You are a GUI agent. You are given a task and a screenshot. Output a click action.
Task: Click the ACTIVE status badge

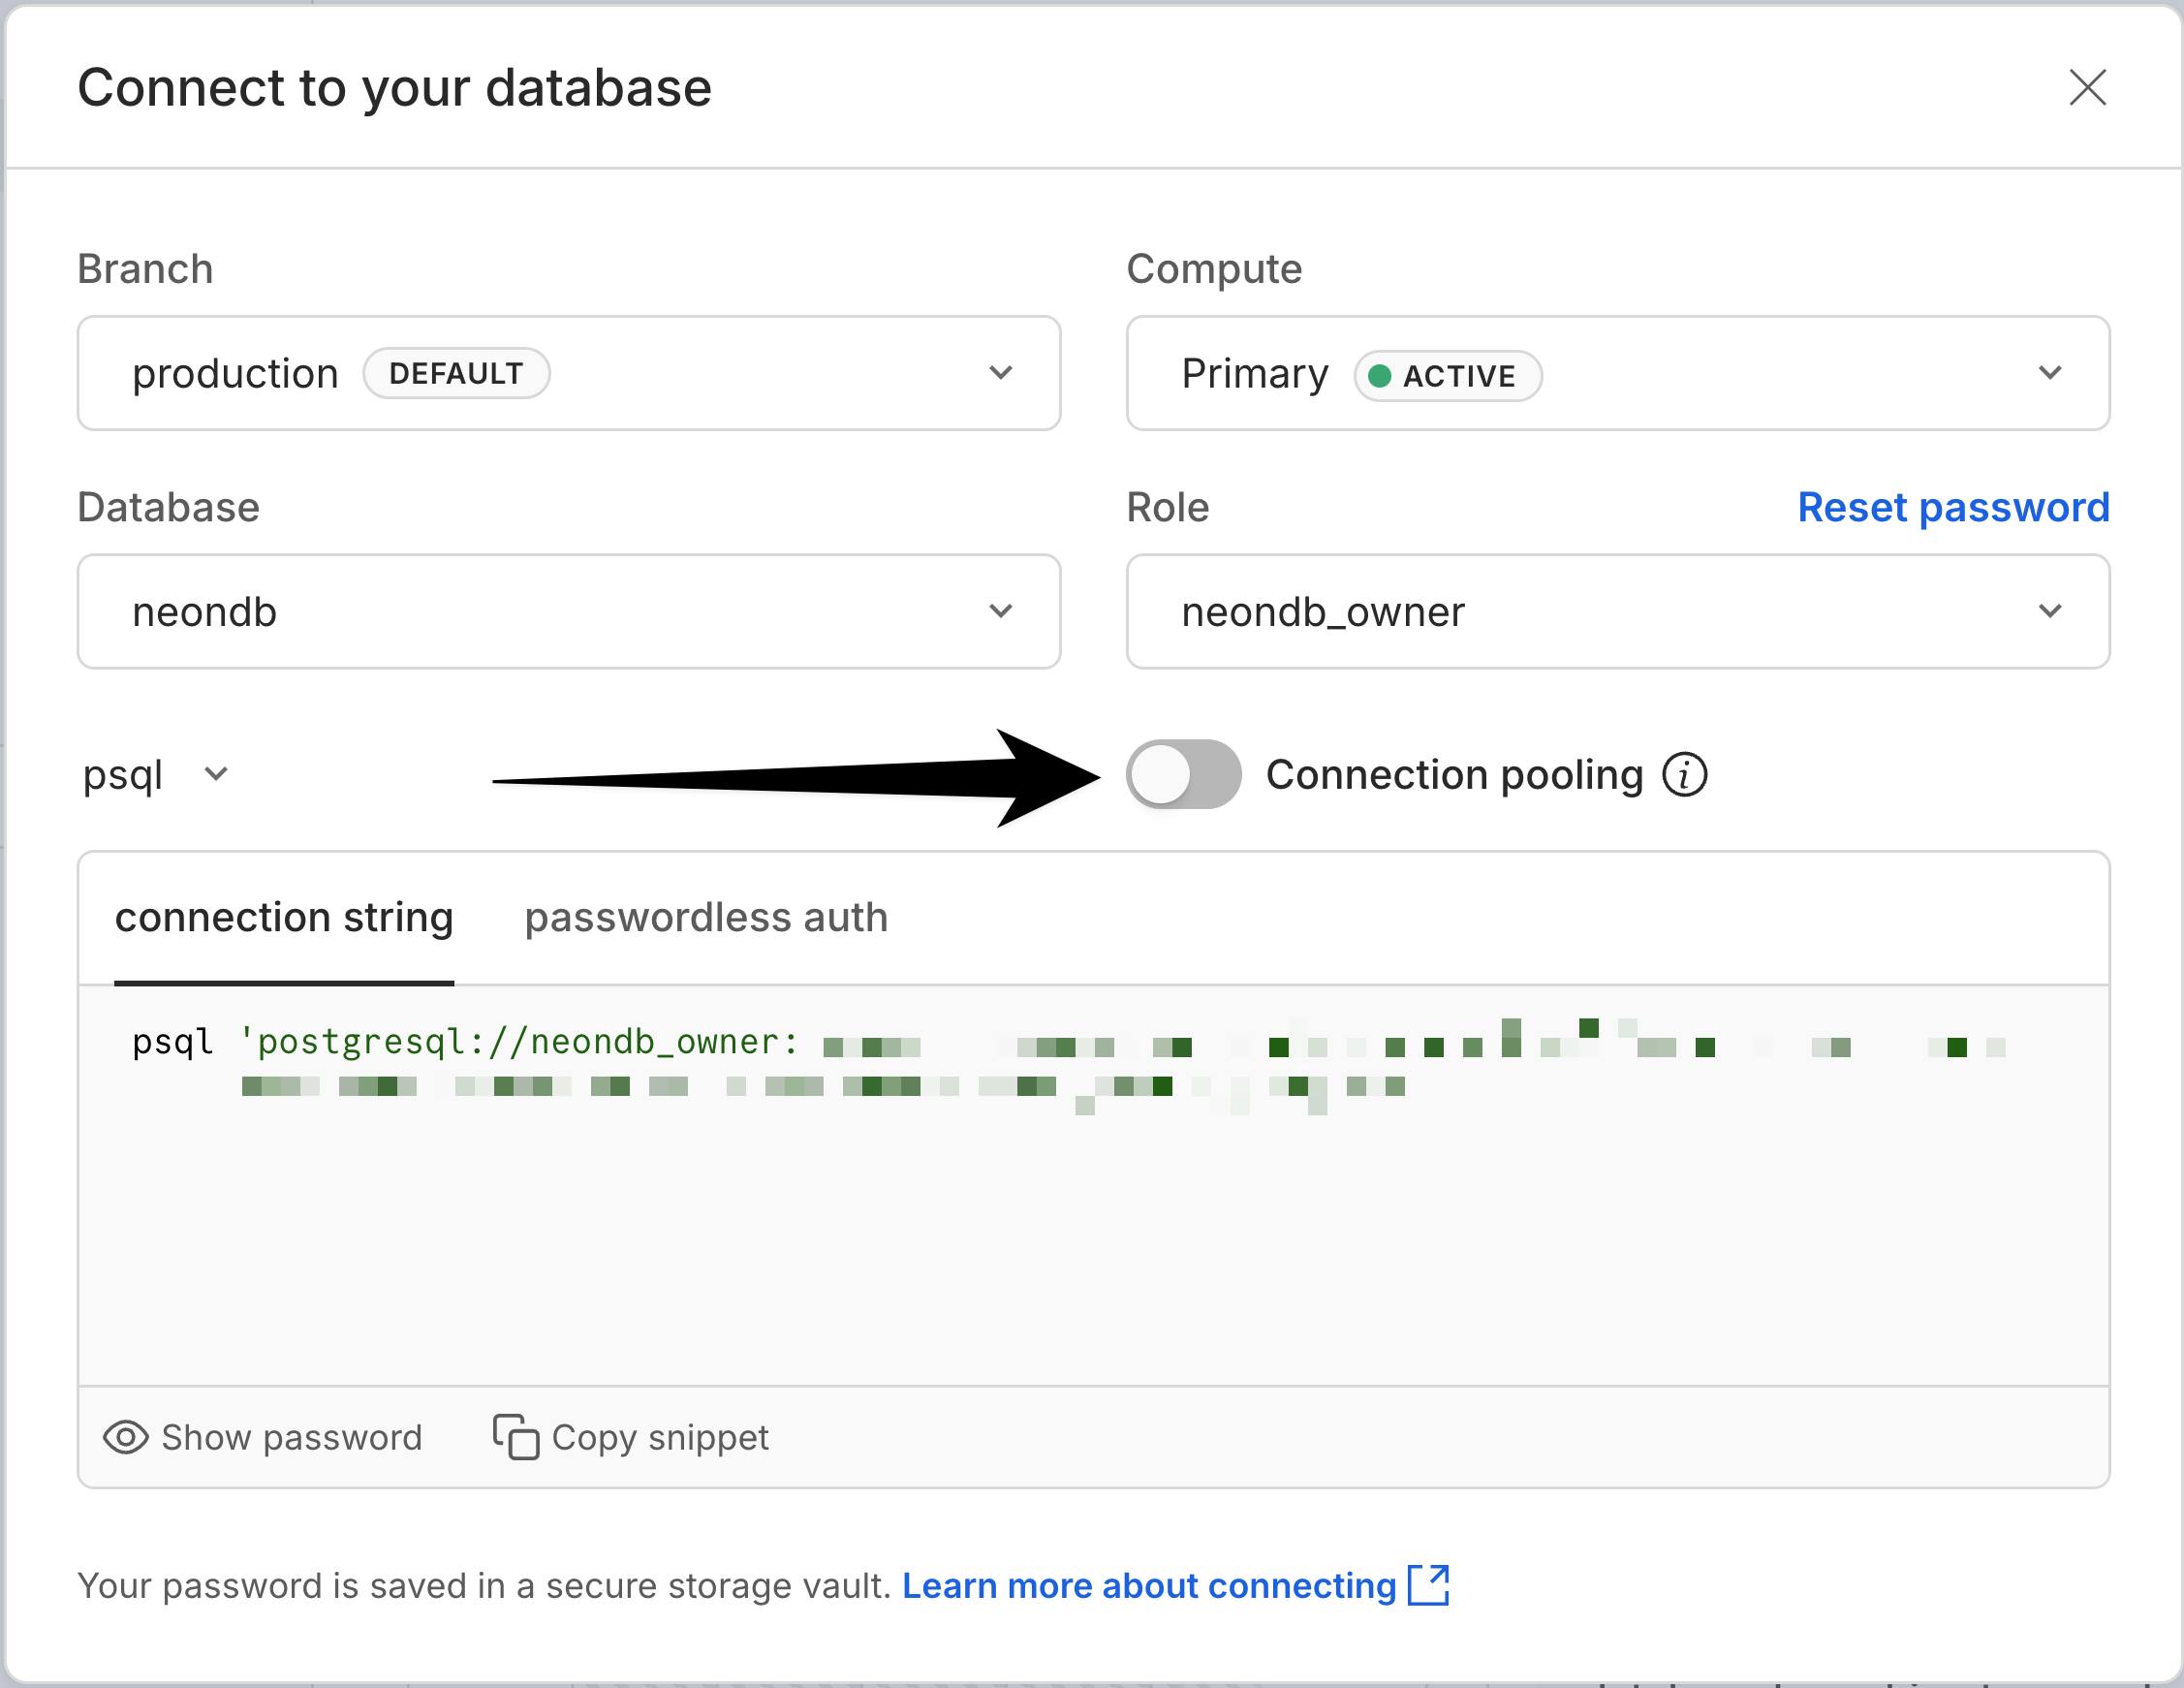(x=1447, y=375)
